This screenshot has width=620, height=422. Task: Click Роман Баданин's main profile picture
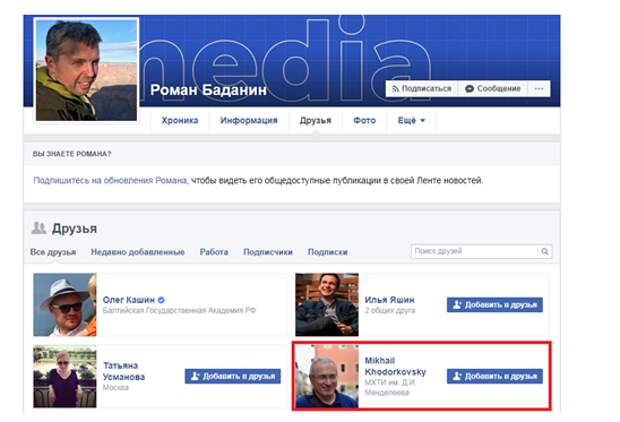pyautogui.click(x=87, y=70)
